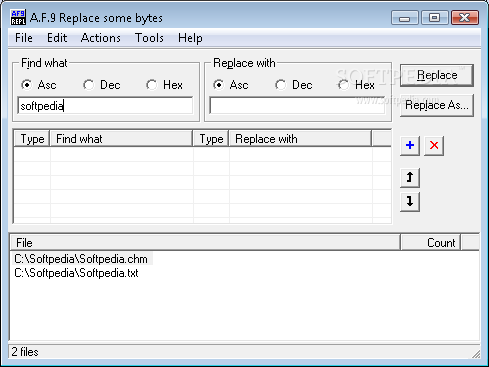Open the File menu
This screenshot has height=367, width=489.
24,38
